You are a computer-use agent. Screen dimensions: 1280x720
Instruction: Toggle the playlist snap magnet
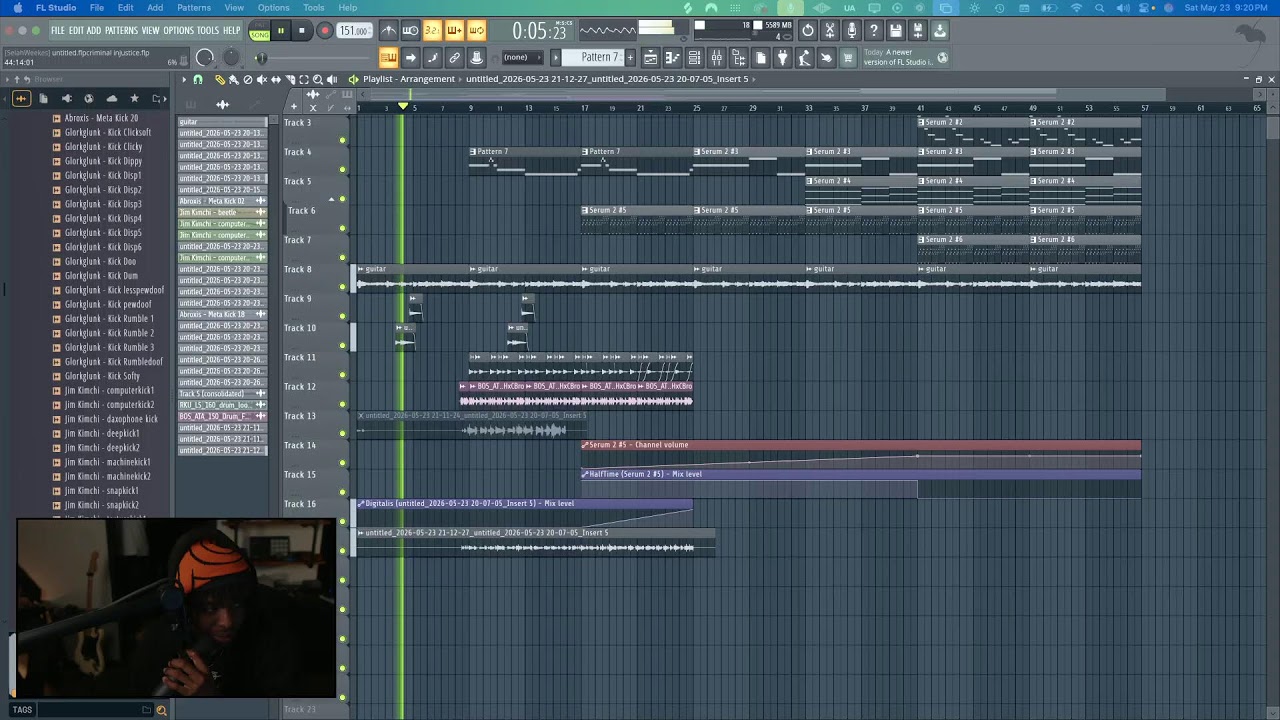198,79
